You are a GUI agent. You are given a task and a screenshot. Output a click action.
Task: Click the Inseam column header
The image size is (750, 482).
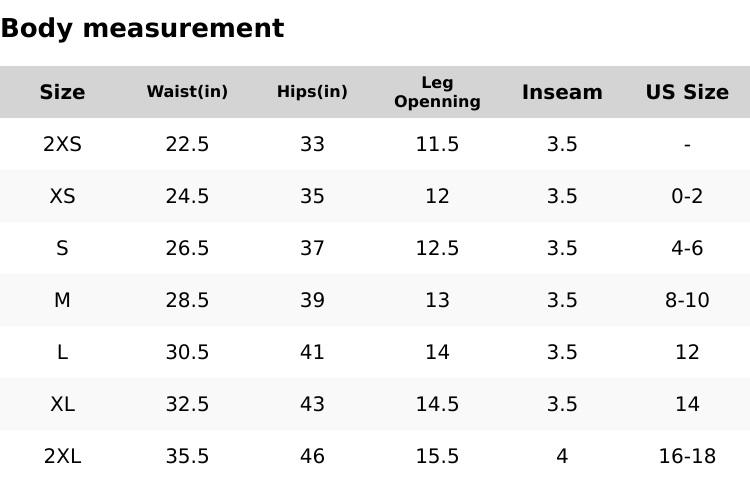(x=562, y=92)
